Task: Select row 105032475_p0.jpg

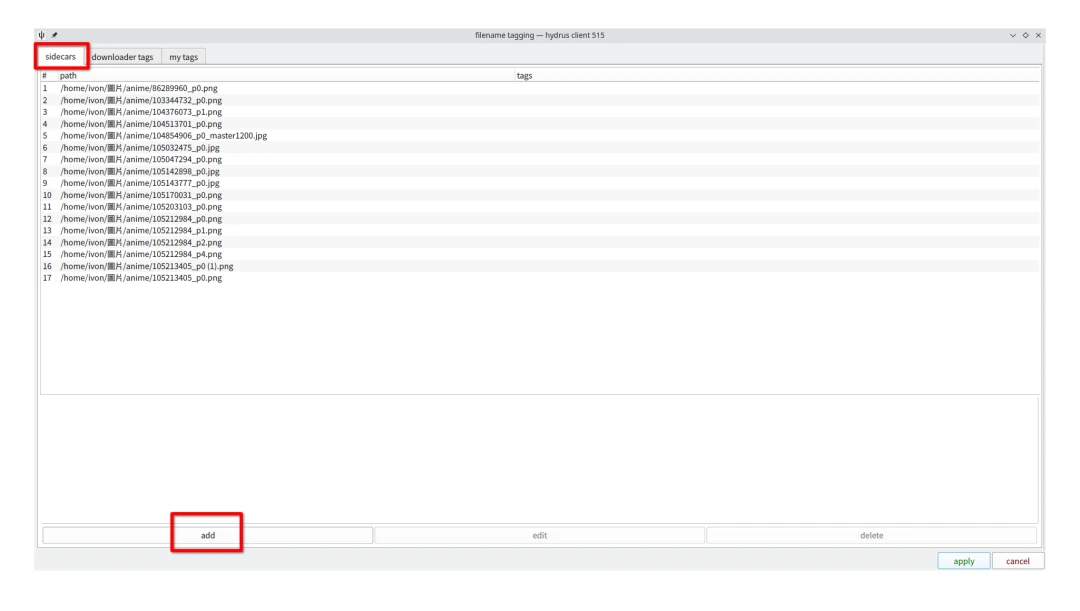Action: [540, 147]
